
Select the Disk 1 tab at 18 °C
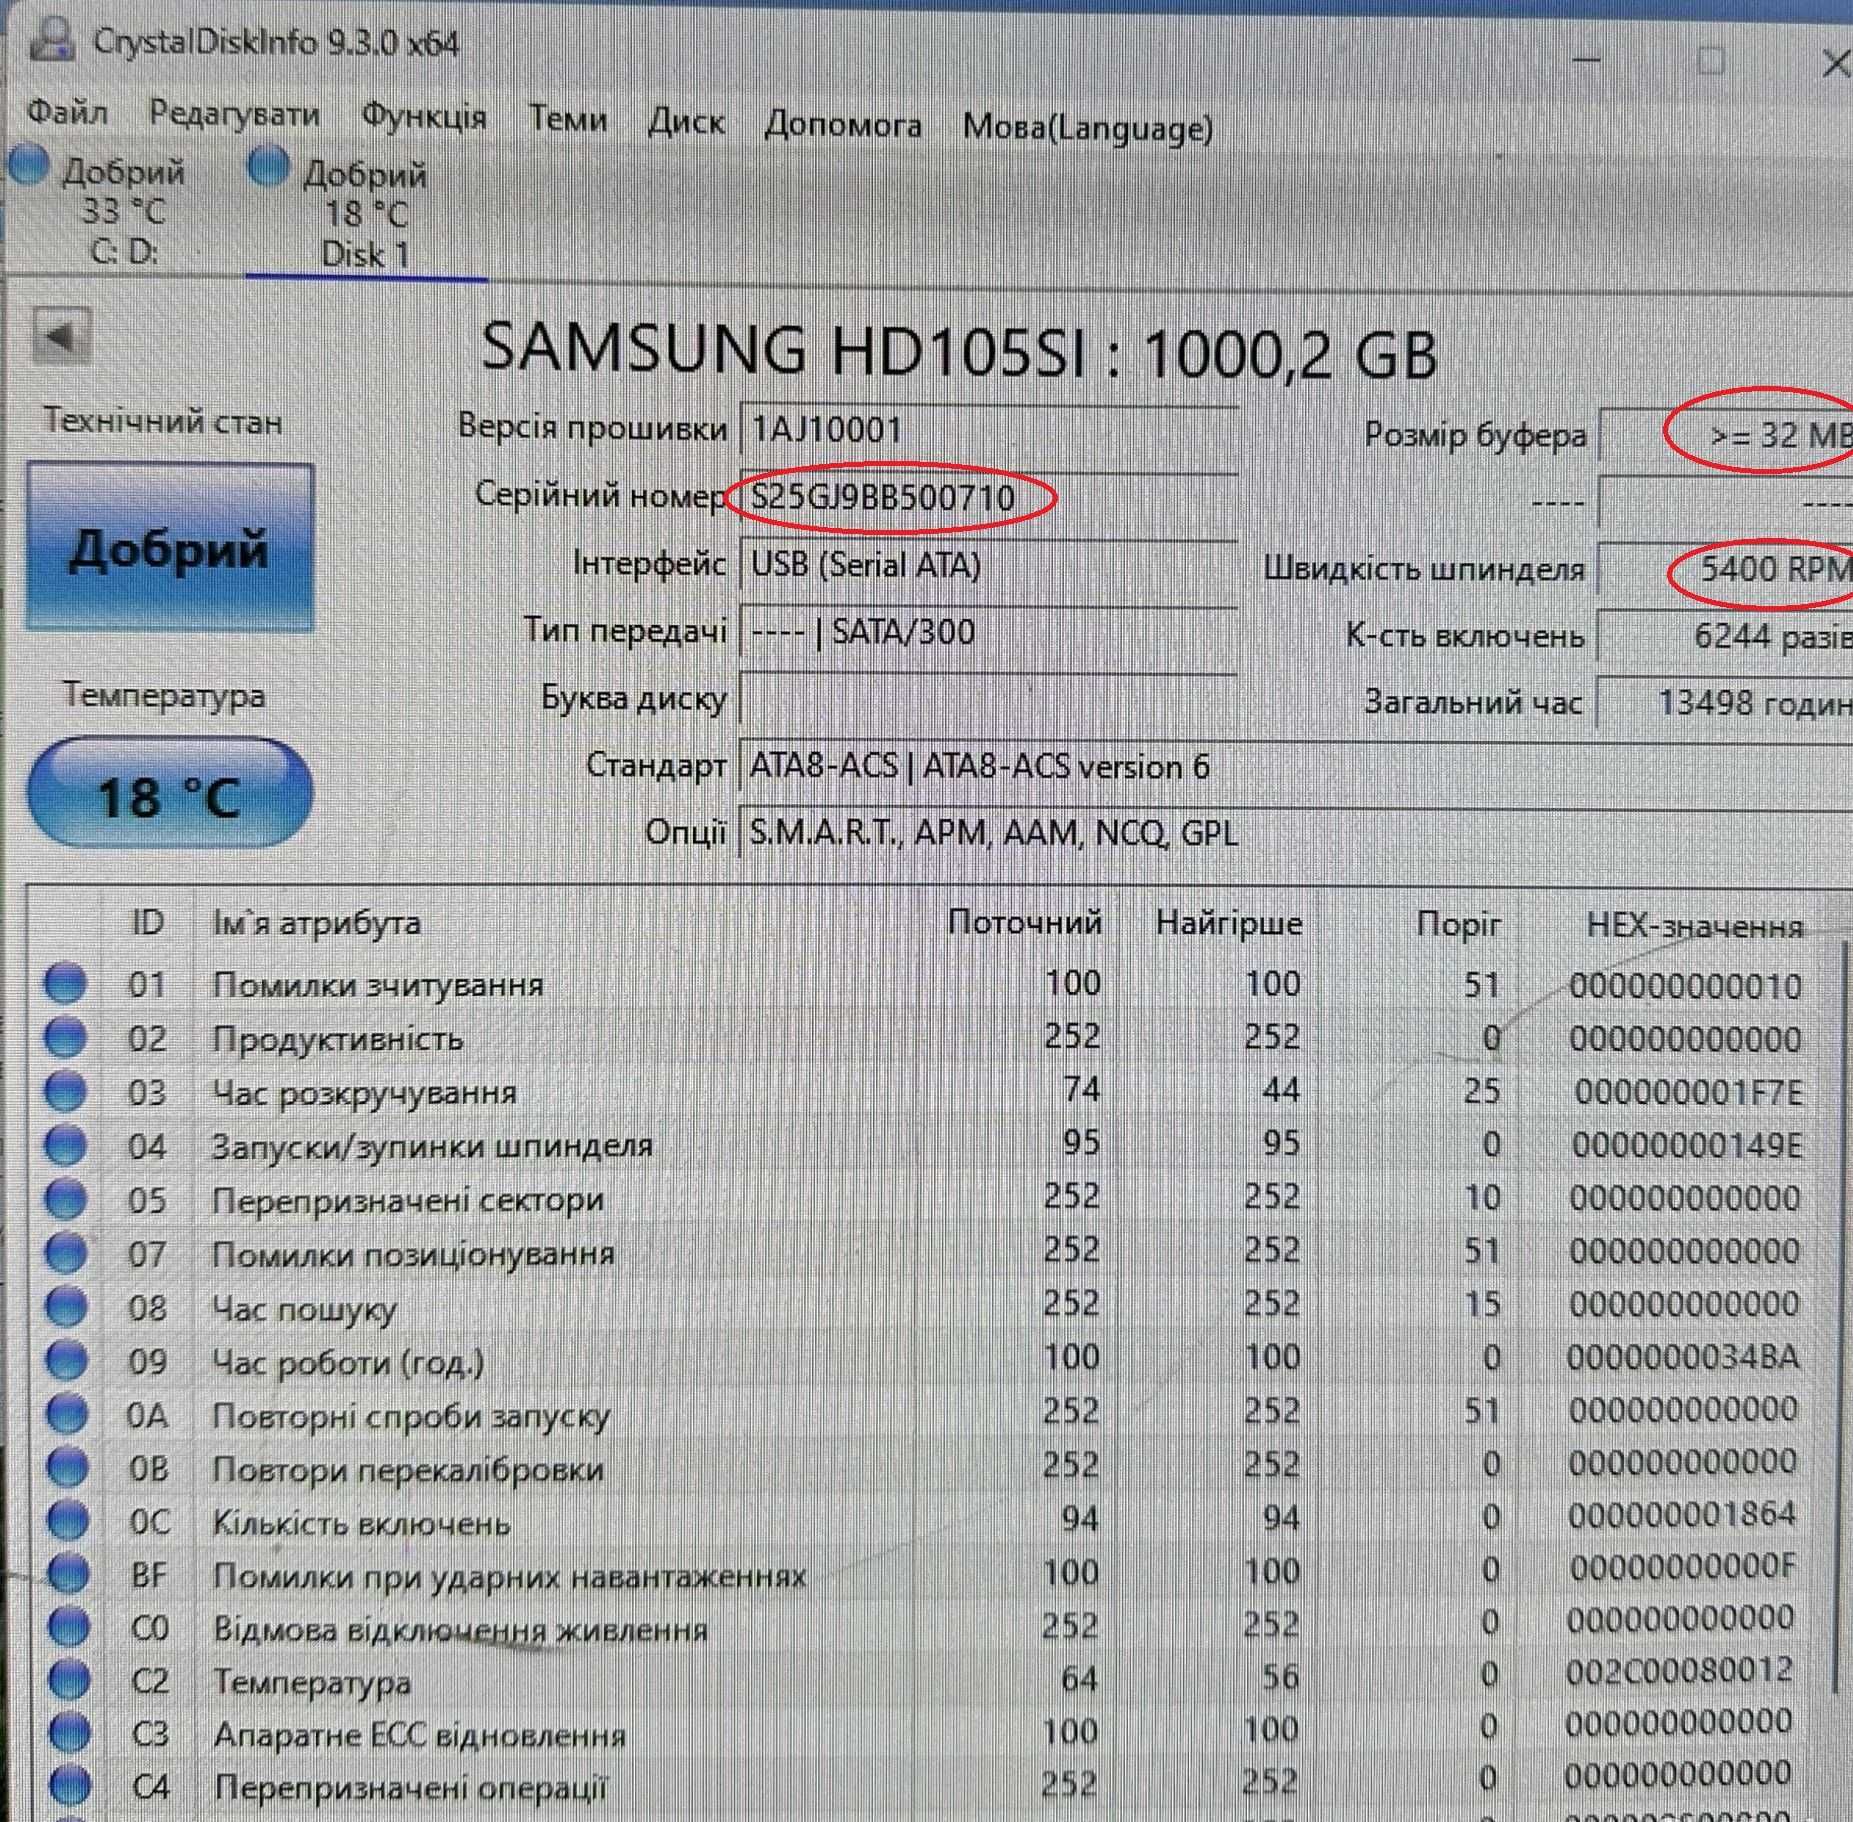click(x=365, y=212)
